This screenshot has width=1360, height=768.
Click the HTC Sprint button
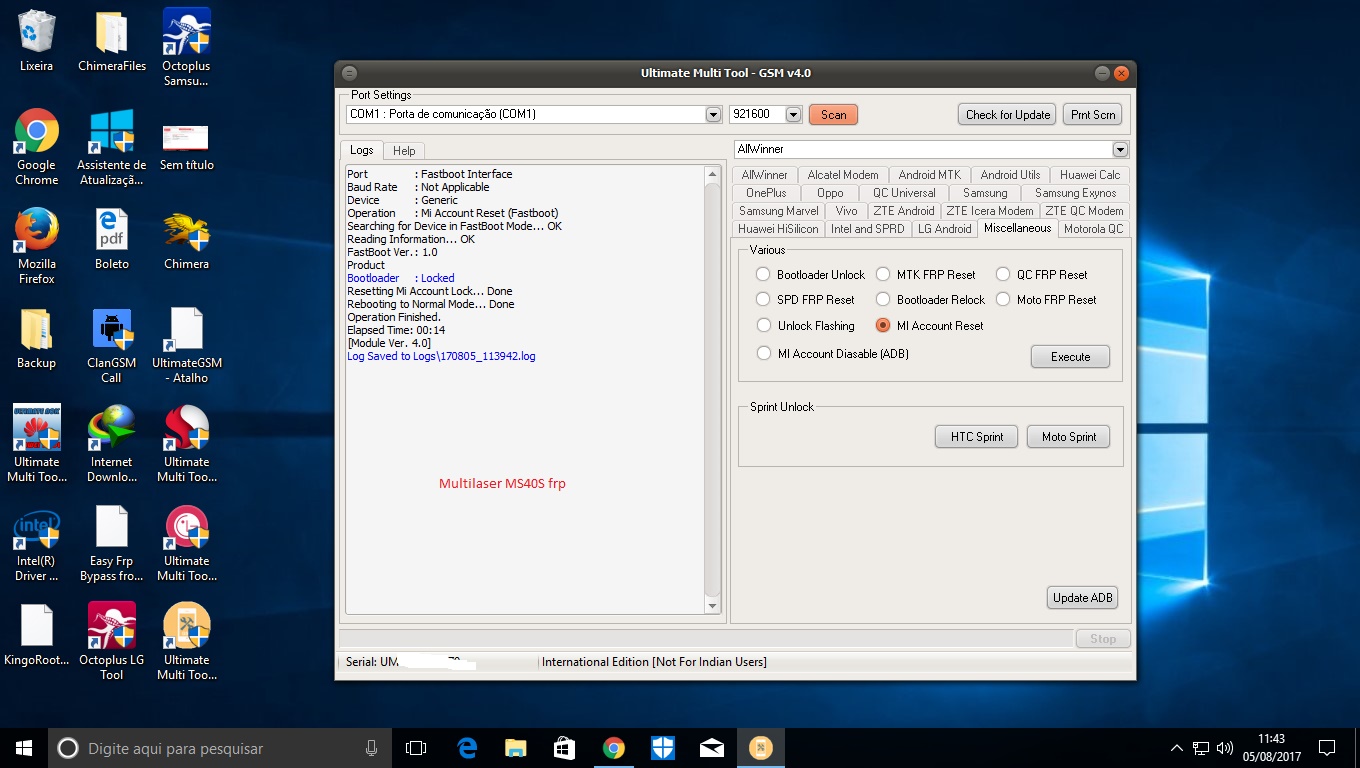[976, 436]
